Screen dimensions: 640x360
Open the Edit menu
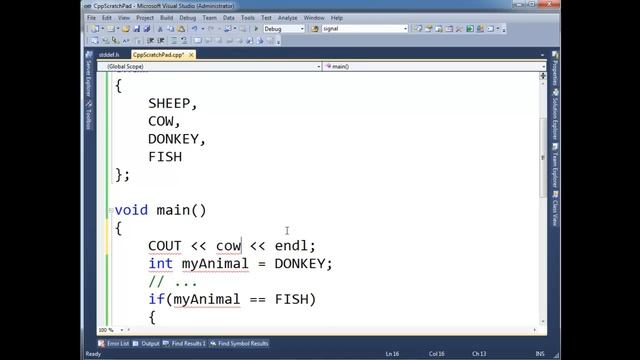(x=107, y=18)
